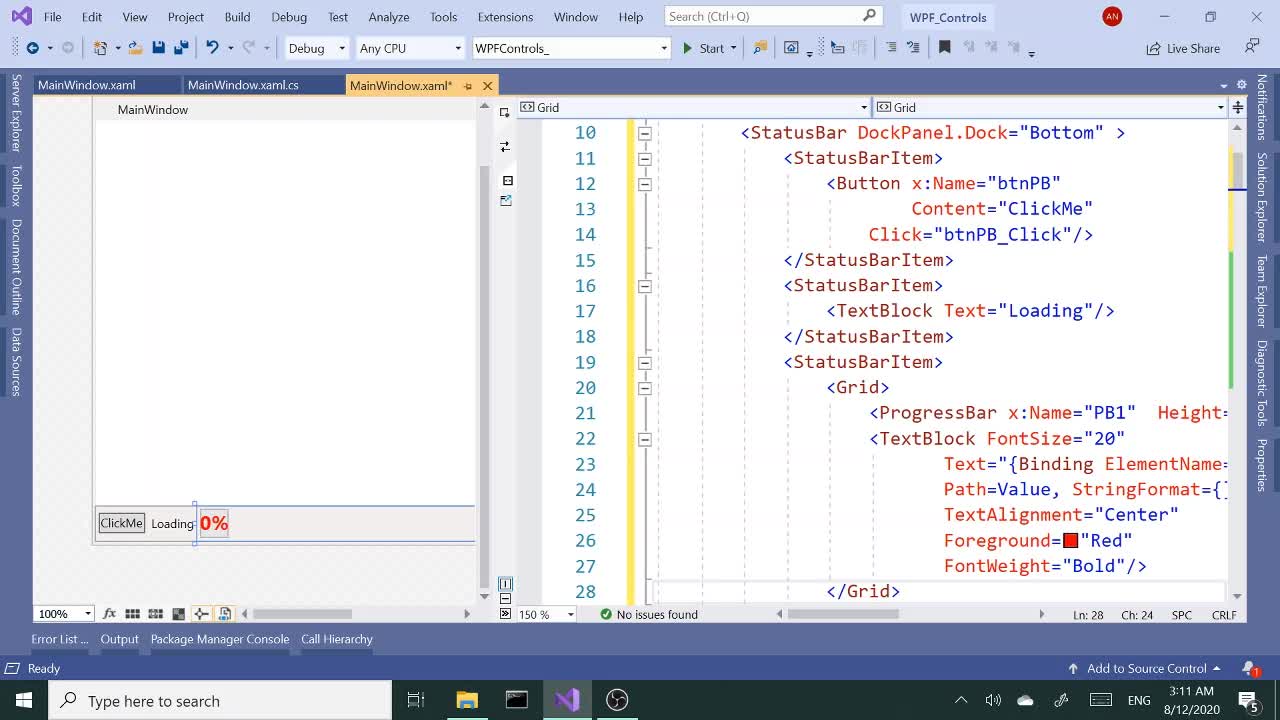The height and width of the screenshot is (720, 1280).
Task: Click the Live Share button
Action: (x=1183, y=48)
